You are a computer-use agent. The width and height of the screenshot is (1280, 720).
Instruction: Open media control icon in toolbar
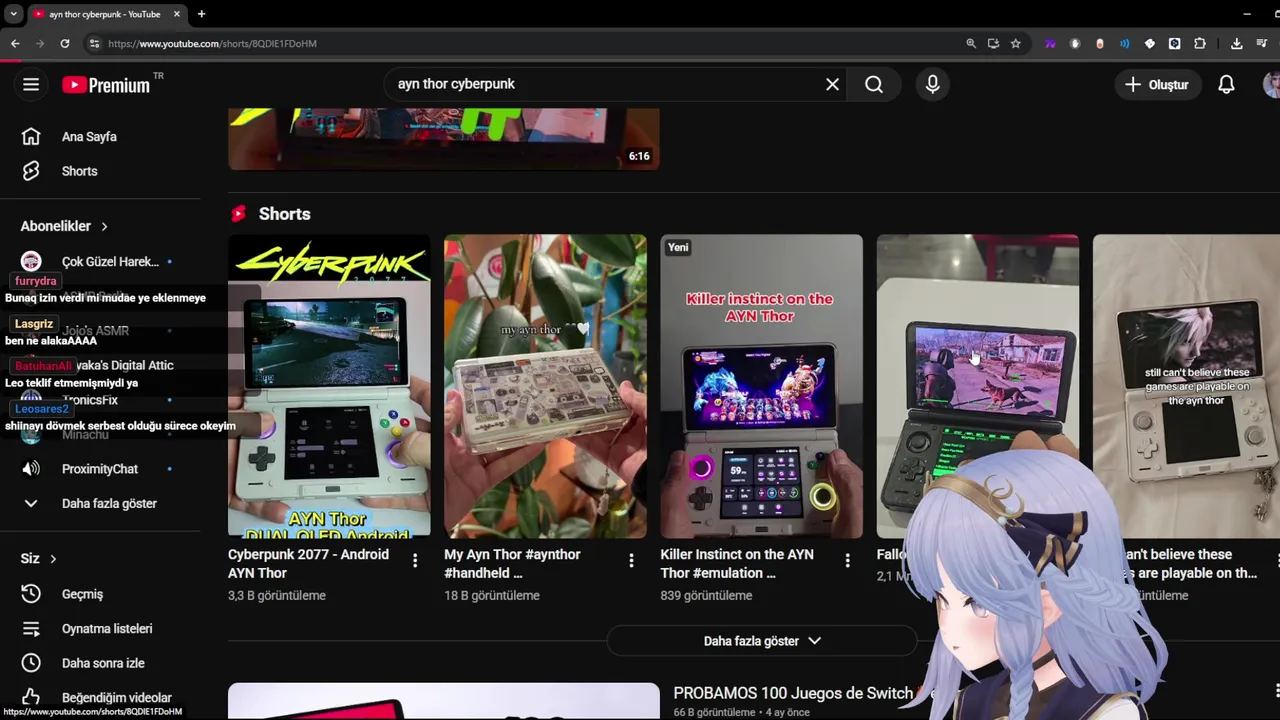(x=1262, y=44)
